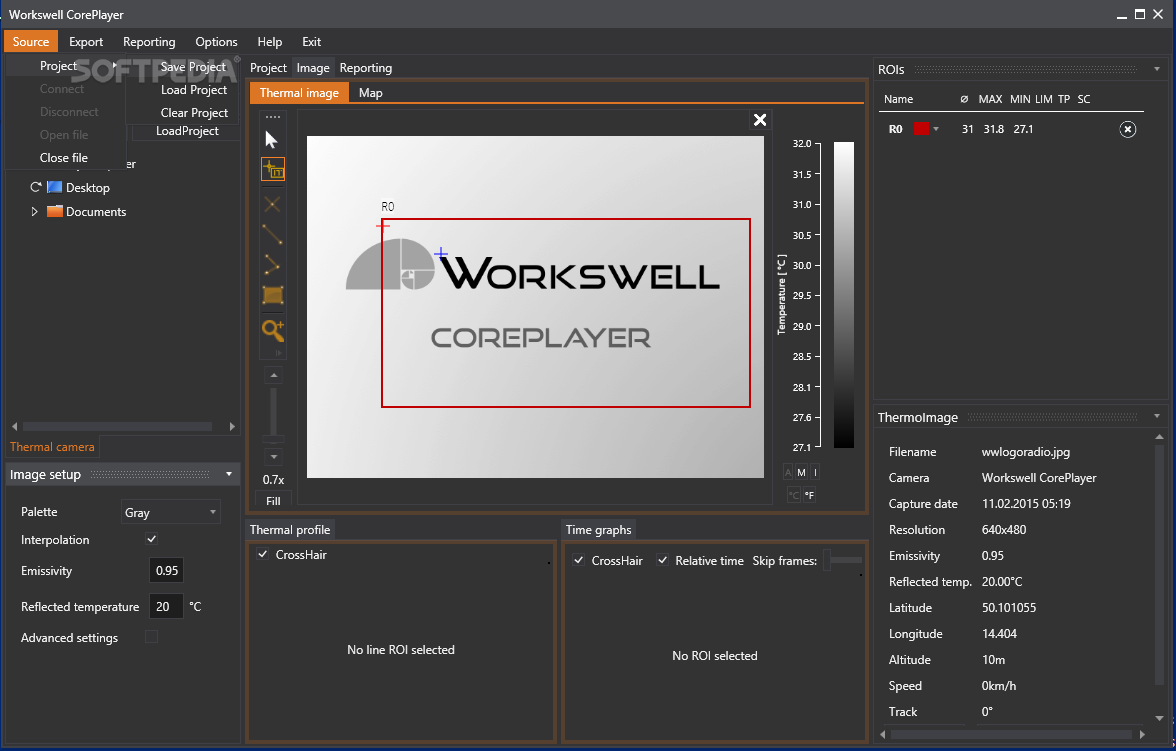Click file tree horizontal scrollbar
This screenshot has height=751, width=1176.
[122, 426]
